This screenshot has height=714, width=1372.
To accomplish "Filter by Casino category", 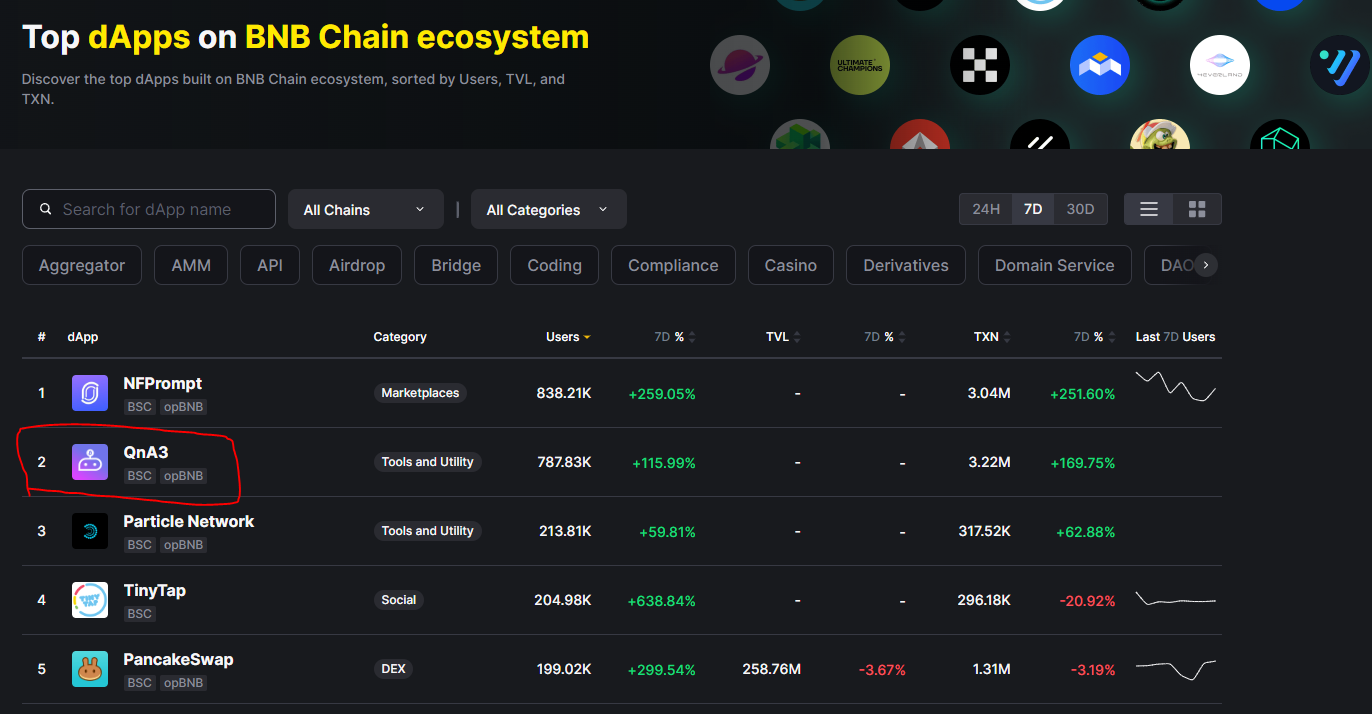I will (791, 265).
